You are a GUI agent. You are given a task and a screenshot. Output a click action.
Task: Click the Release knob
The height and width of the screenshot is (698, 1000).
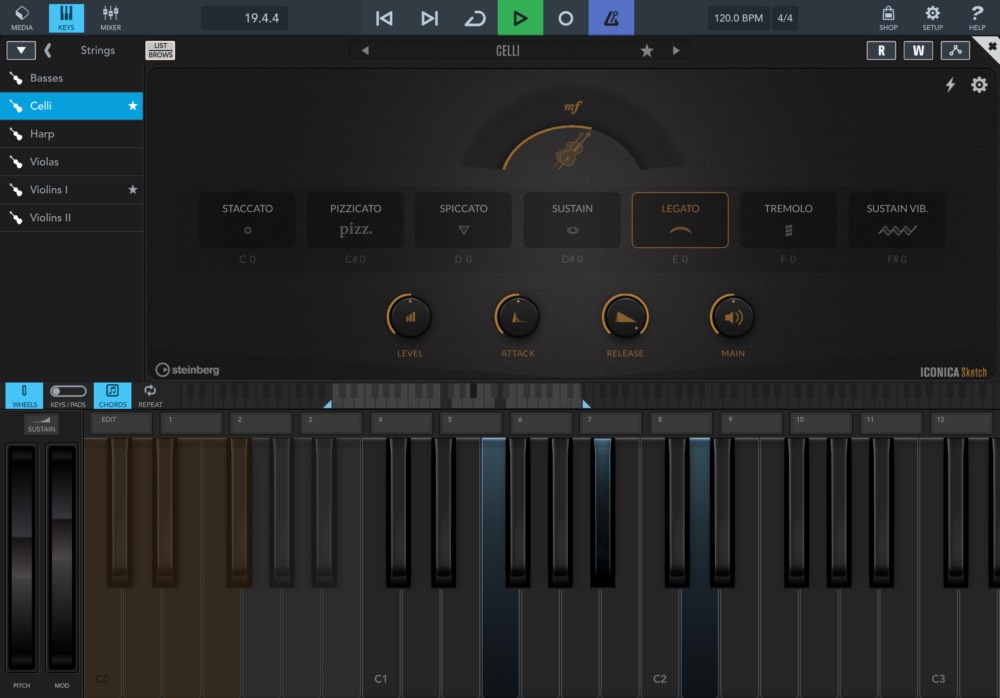[625, 316]
